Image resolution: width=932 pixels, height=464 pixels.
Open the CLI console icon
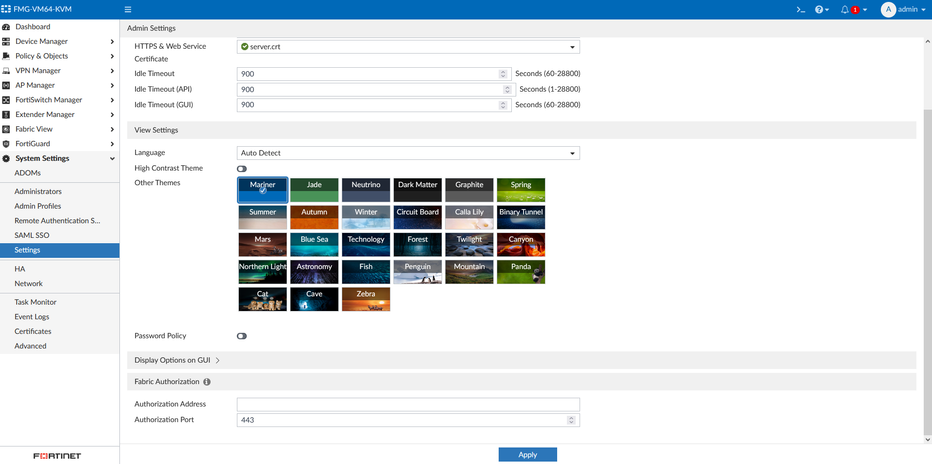click(801, 10)
